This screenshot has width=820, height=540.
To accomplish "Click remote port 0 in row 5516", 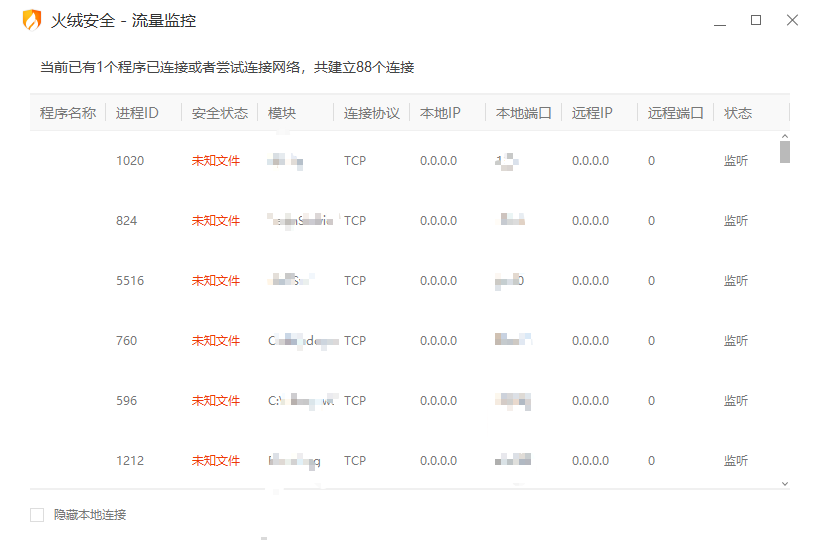I will [652, 281].
